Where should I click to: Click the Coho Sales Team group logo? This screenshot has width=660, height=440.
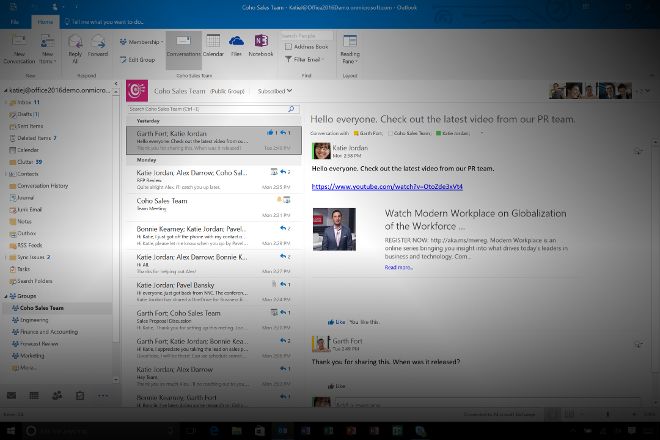(137, 91)
